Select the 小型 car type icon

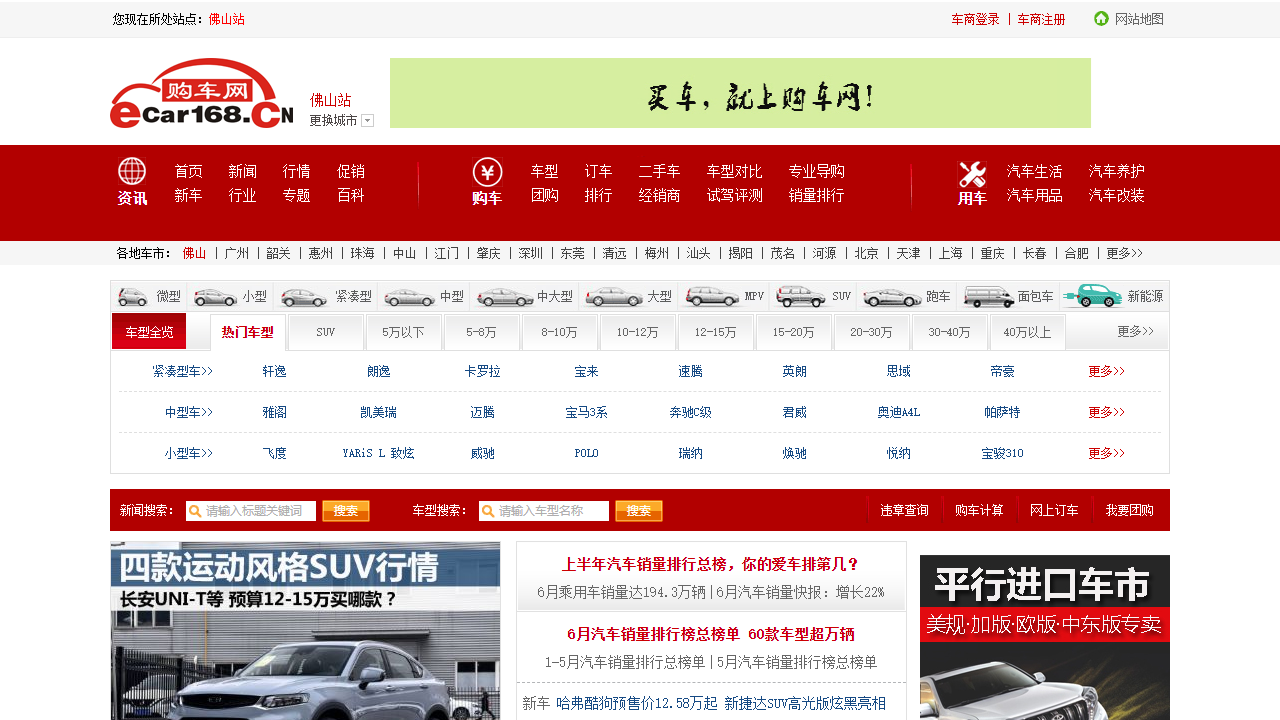[215, 297]
